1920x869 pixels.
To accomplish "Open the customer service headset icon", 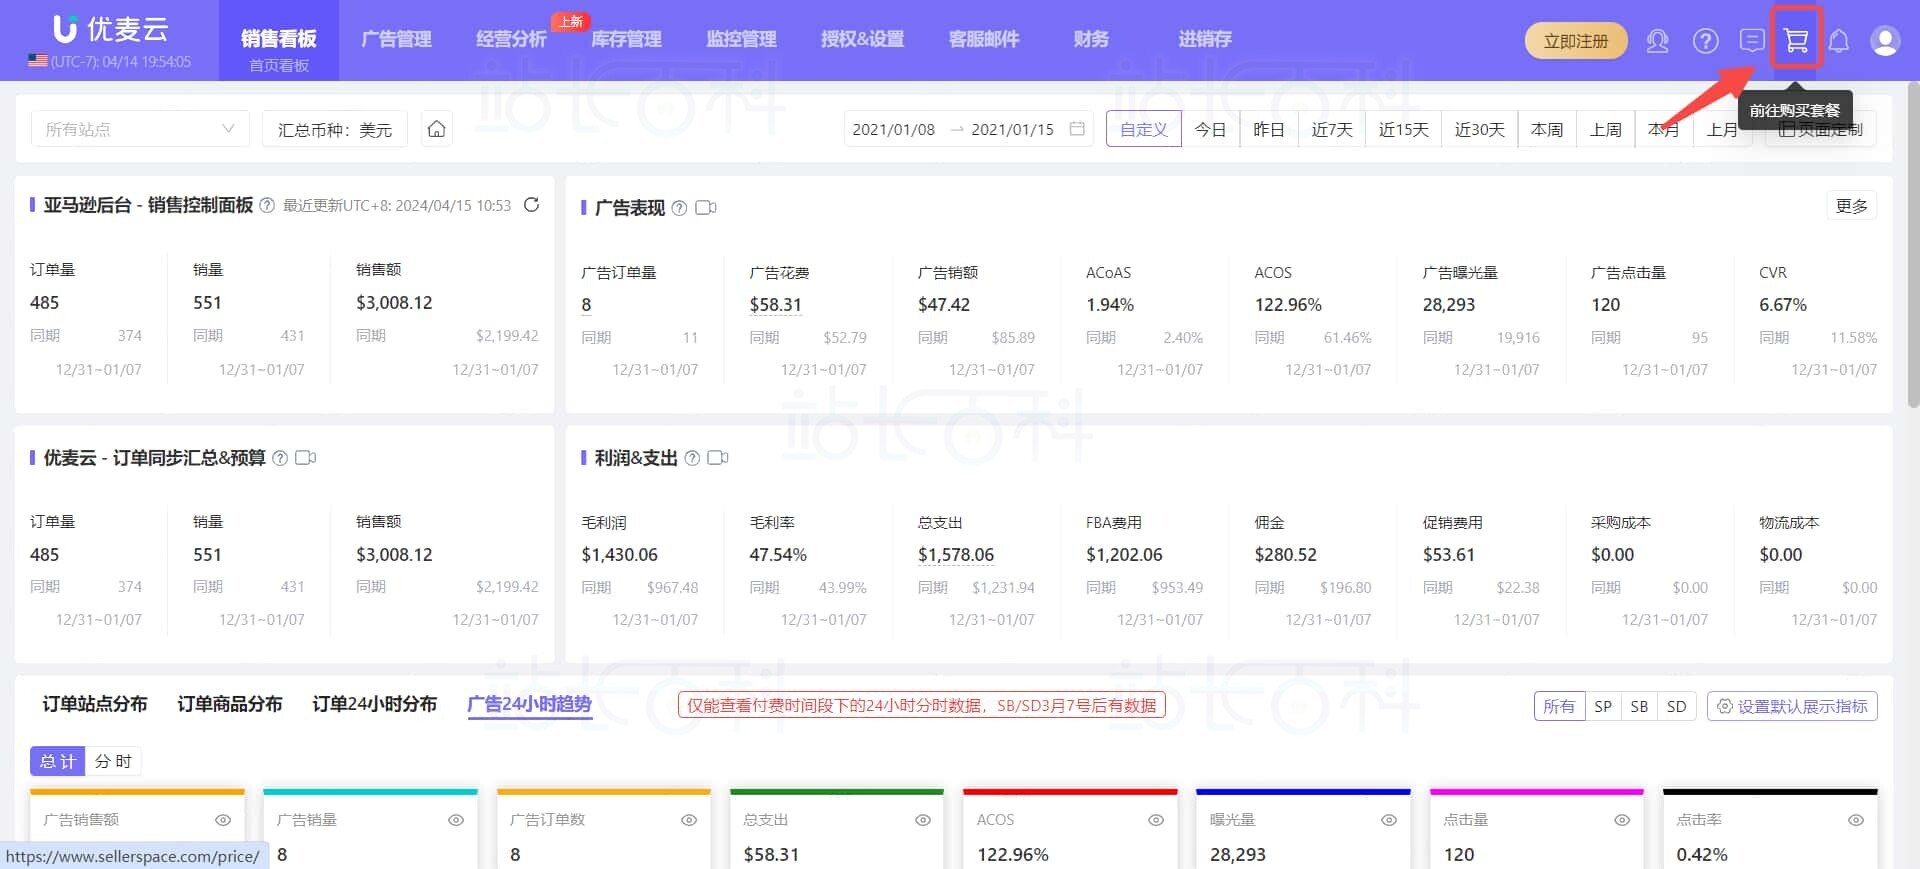I will pyautogui.click(x=1657, y=41).
